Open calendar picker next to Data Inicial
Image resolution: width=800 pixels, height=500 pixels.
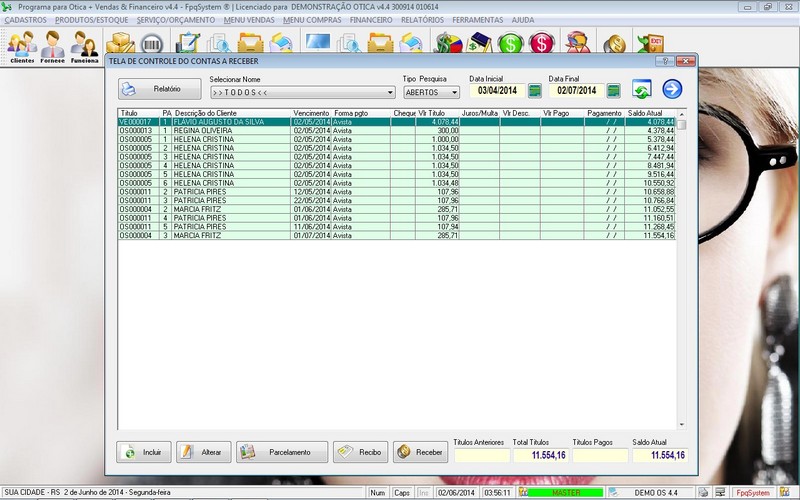pyautogui.click(x=534, y=91)
